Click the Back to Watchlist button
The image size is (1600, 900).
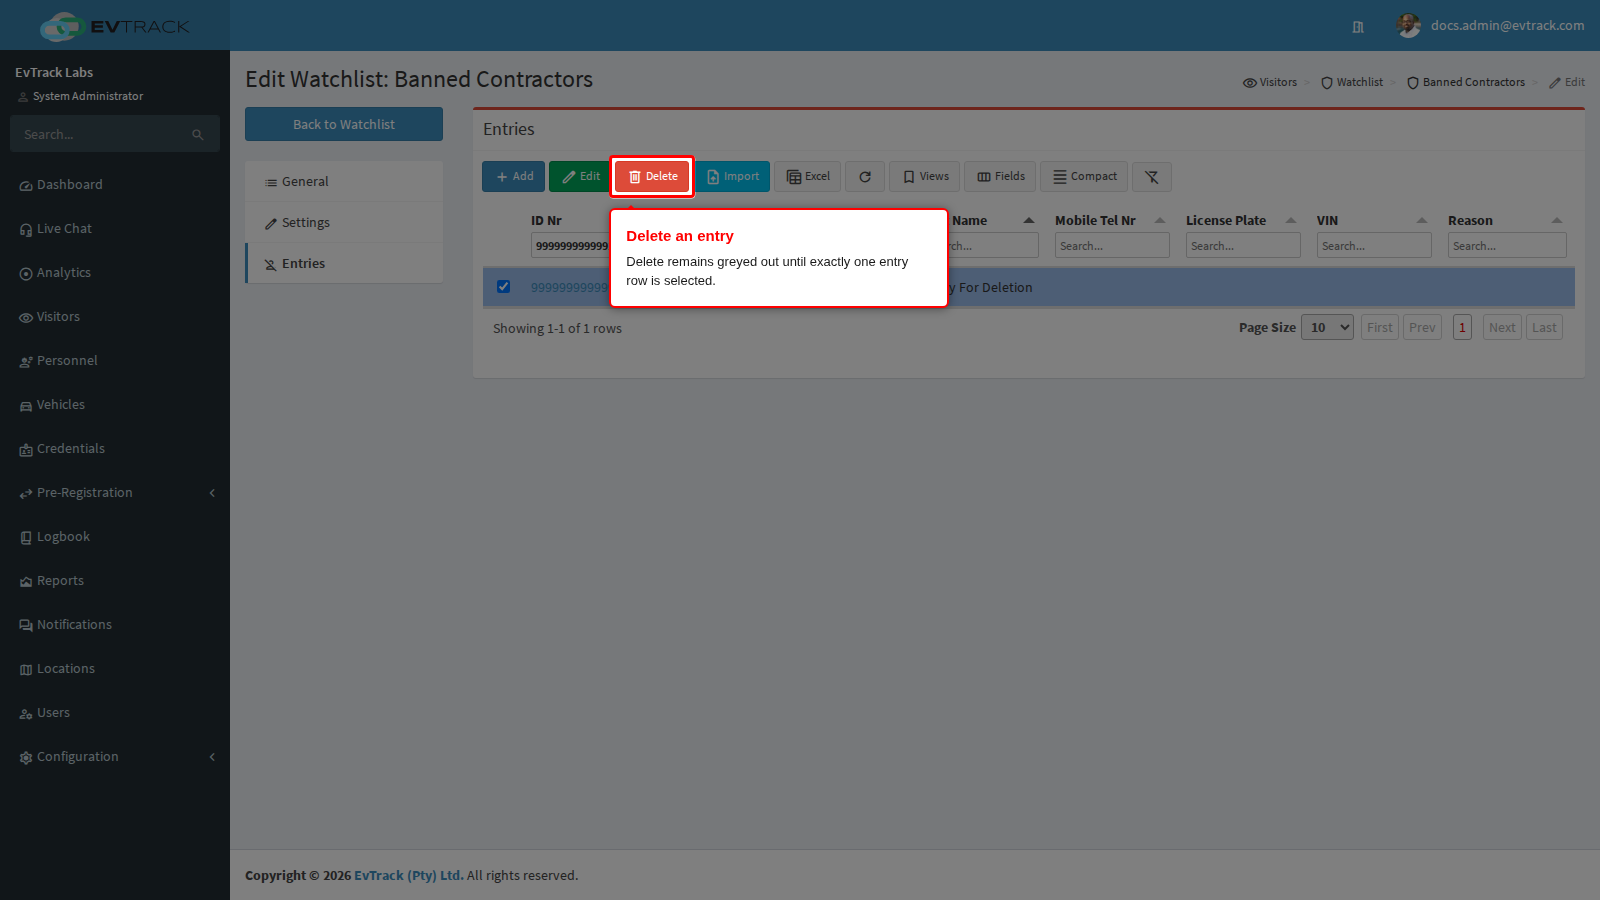tap(344, 124)
